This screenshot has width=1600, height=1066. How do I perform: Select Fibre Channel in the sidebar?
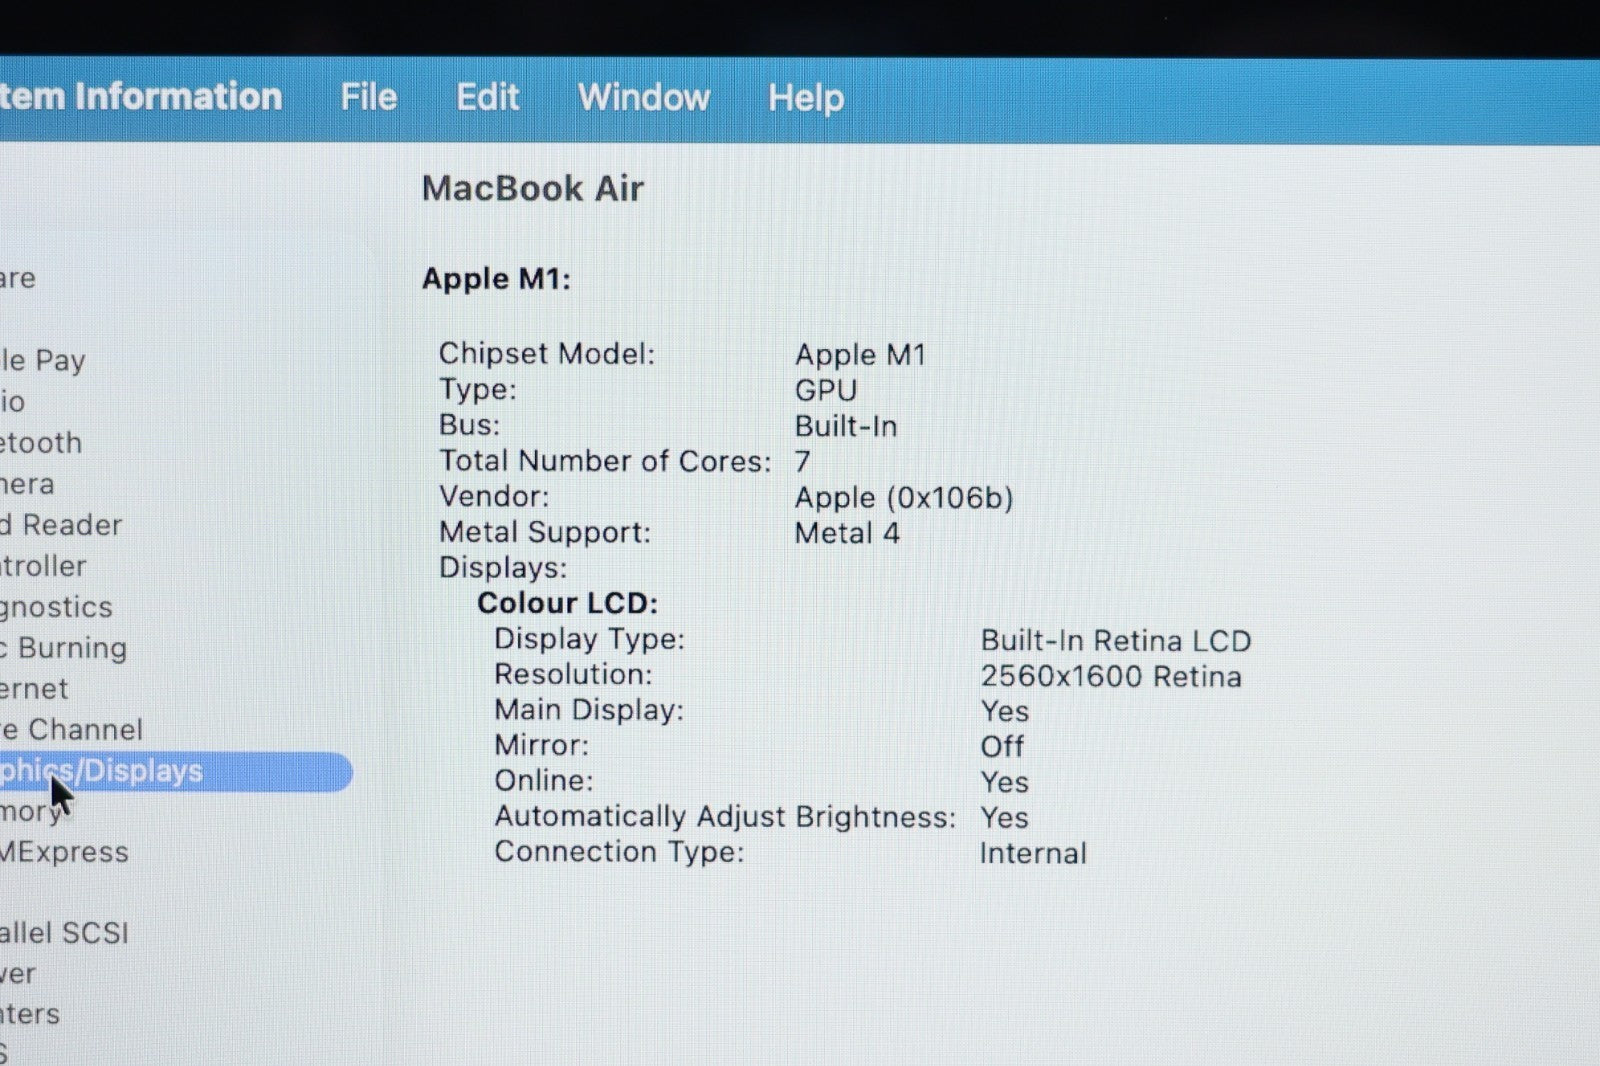click(x=72, y=730)
